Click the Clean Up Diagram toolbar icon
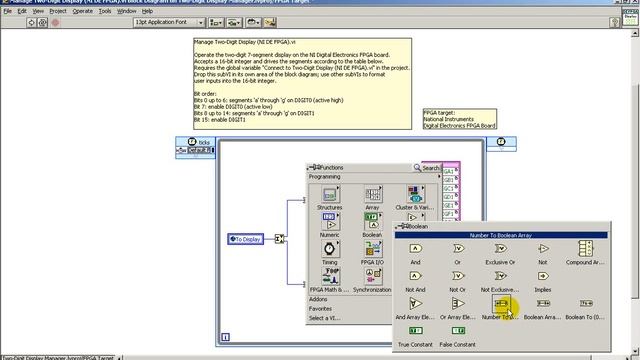Screen dimensions: 640x360 (x=270, y=22)
